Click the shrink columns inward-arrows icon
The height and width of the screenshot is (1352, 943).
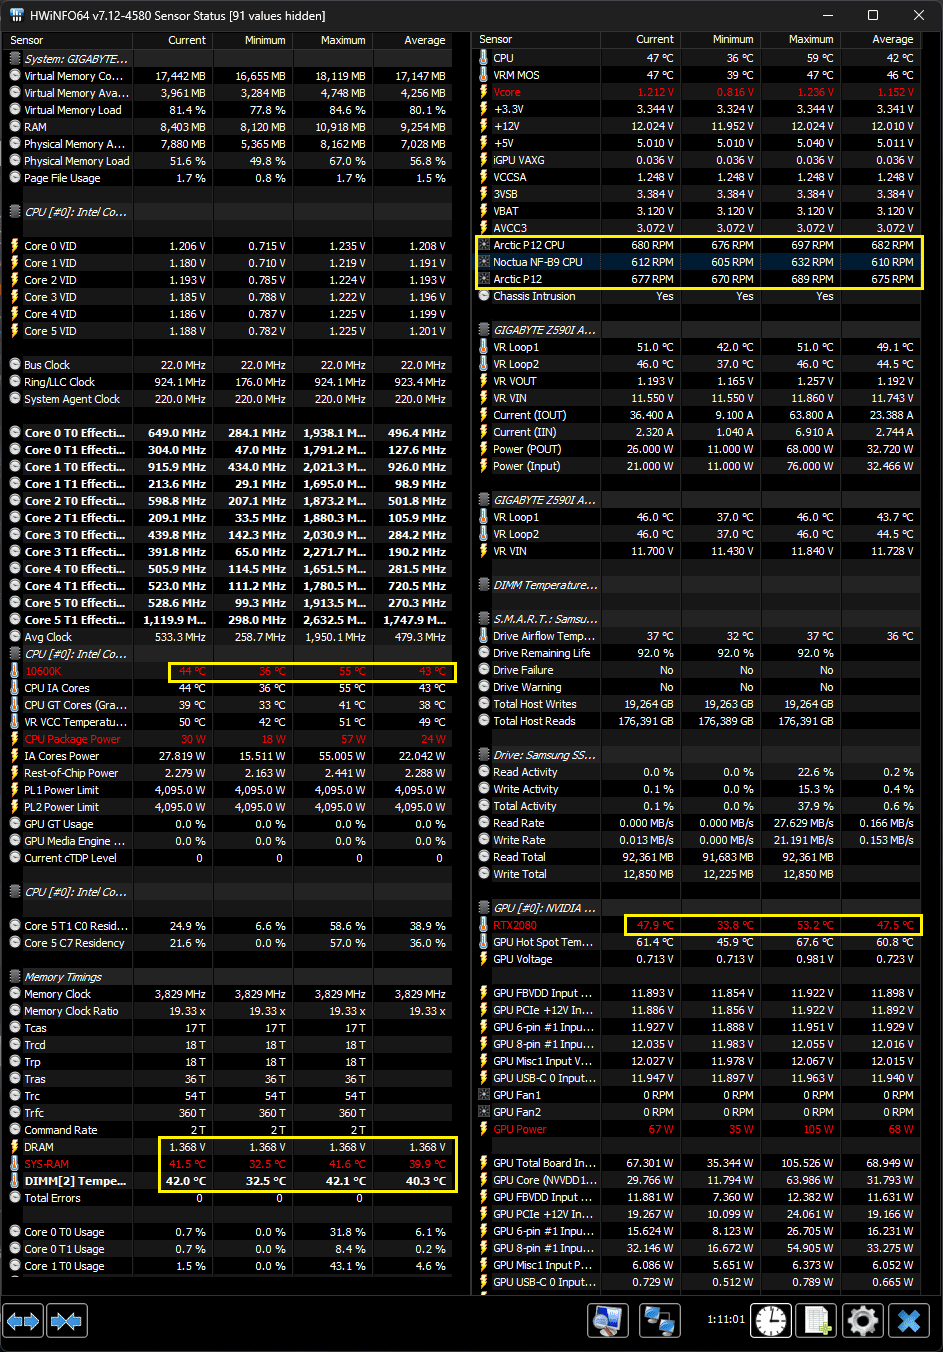[x=66, y=1321]
